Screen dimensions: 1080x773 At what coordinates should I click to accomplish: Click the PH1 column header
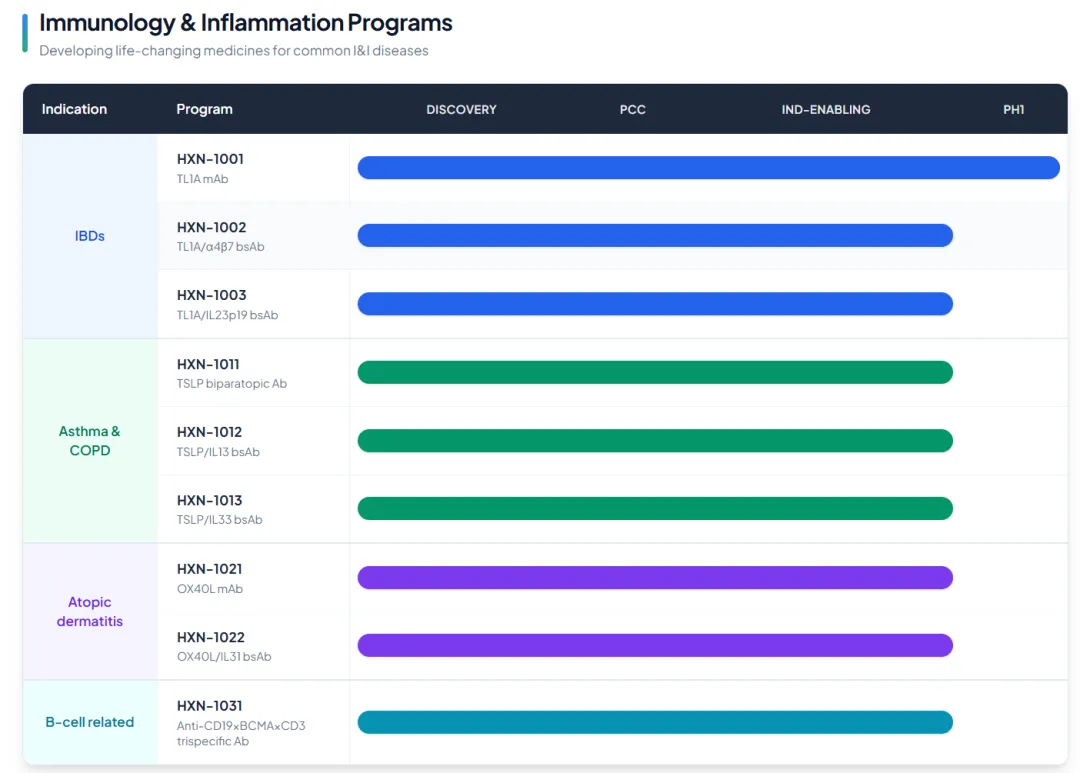click(x=1013, y=110)
